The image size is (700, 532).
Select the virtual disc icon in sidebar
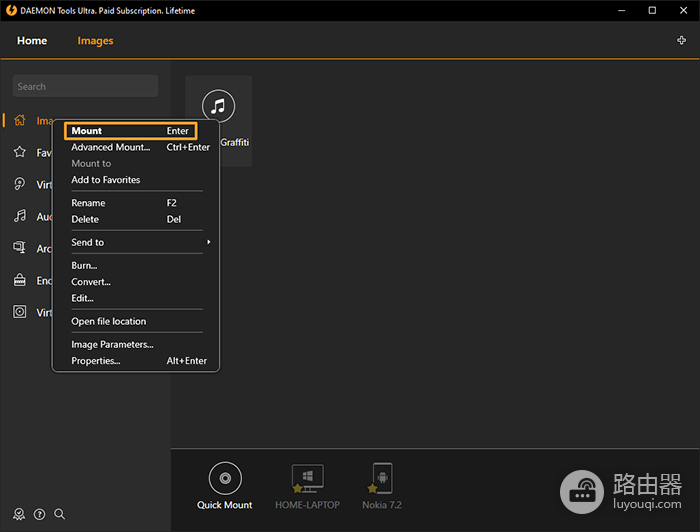[x=20, y=184]
